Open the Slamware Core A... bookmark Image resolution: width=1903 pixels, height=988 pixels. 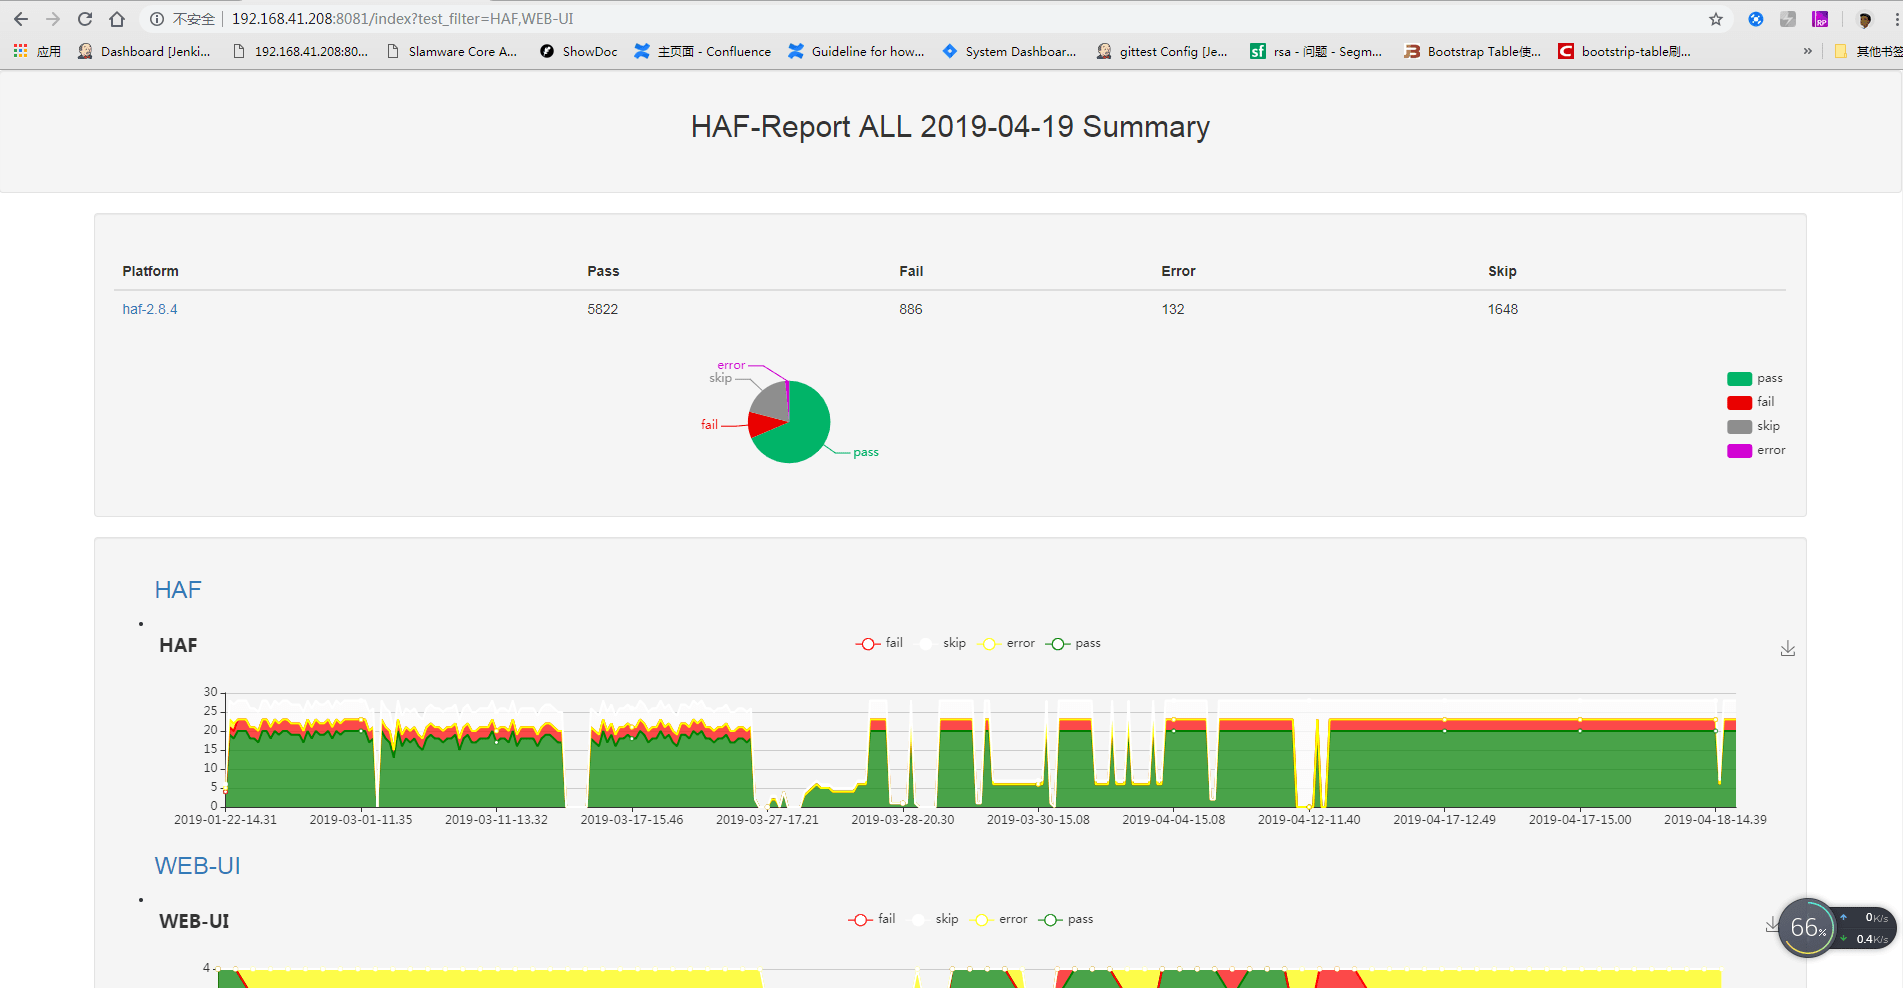point(452,51)
